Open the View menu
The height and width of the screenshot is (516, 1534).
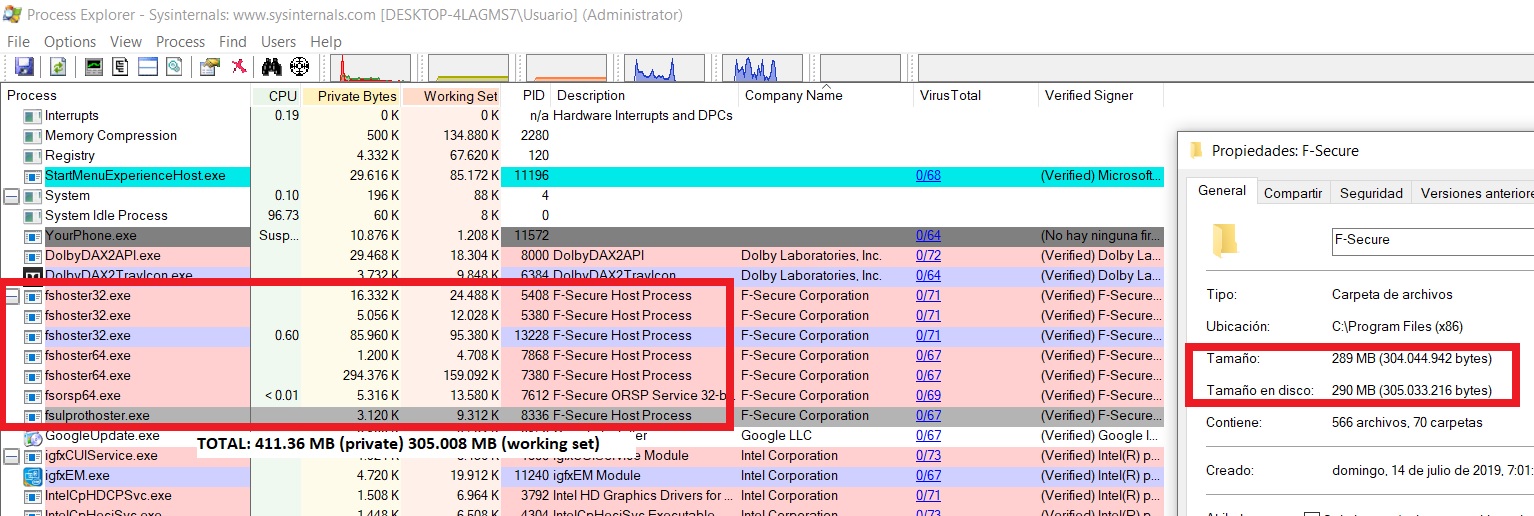pos(126,41)
